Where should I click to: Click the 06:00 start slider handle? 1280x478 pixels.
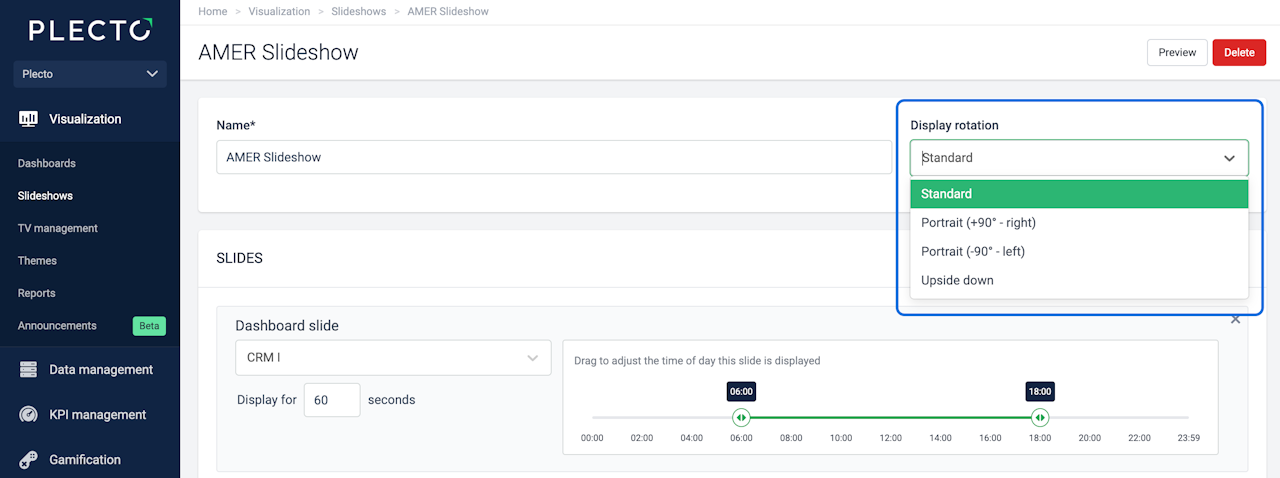click(x=741, y=417)
